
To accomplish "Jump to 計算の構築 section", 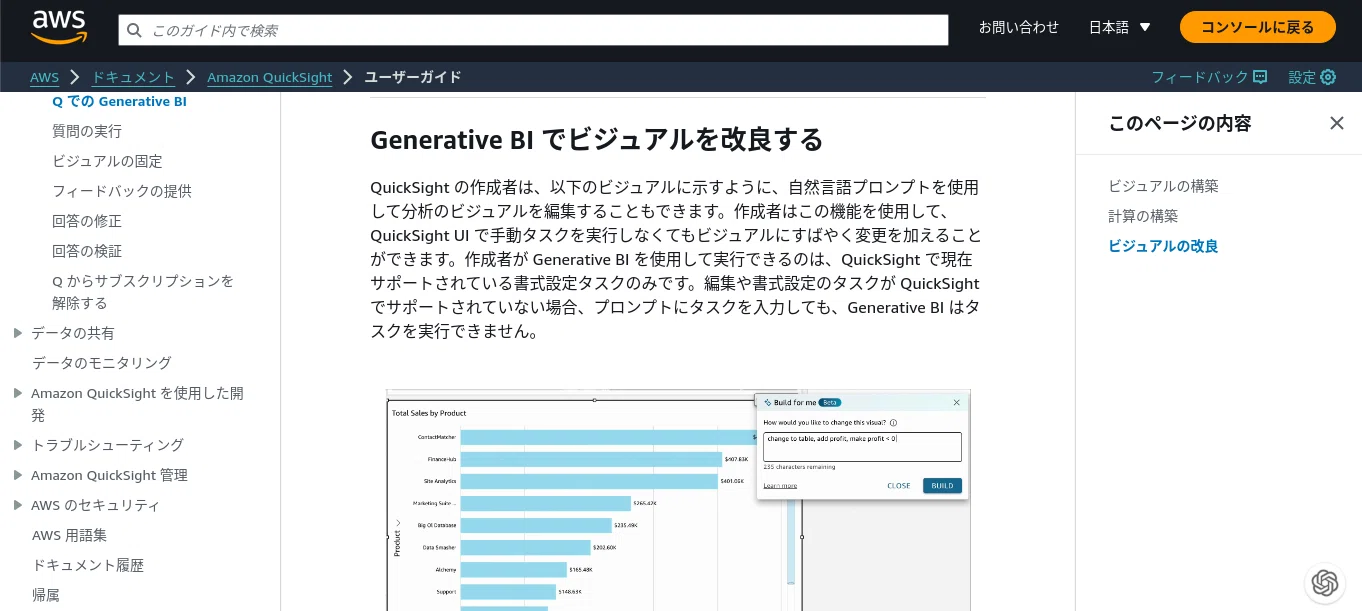I will pos(1143,216).
